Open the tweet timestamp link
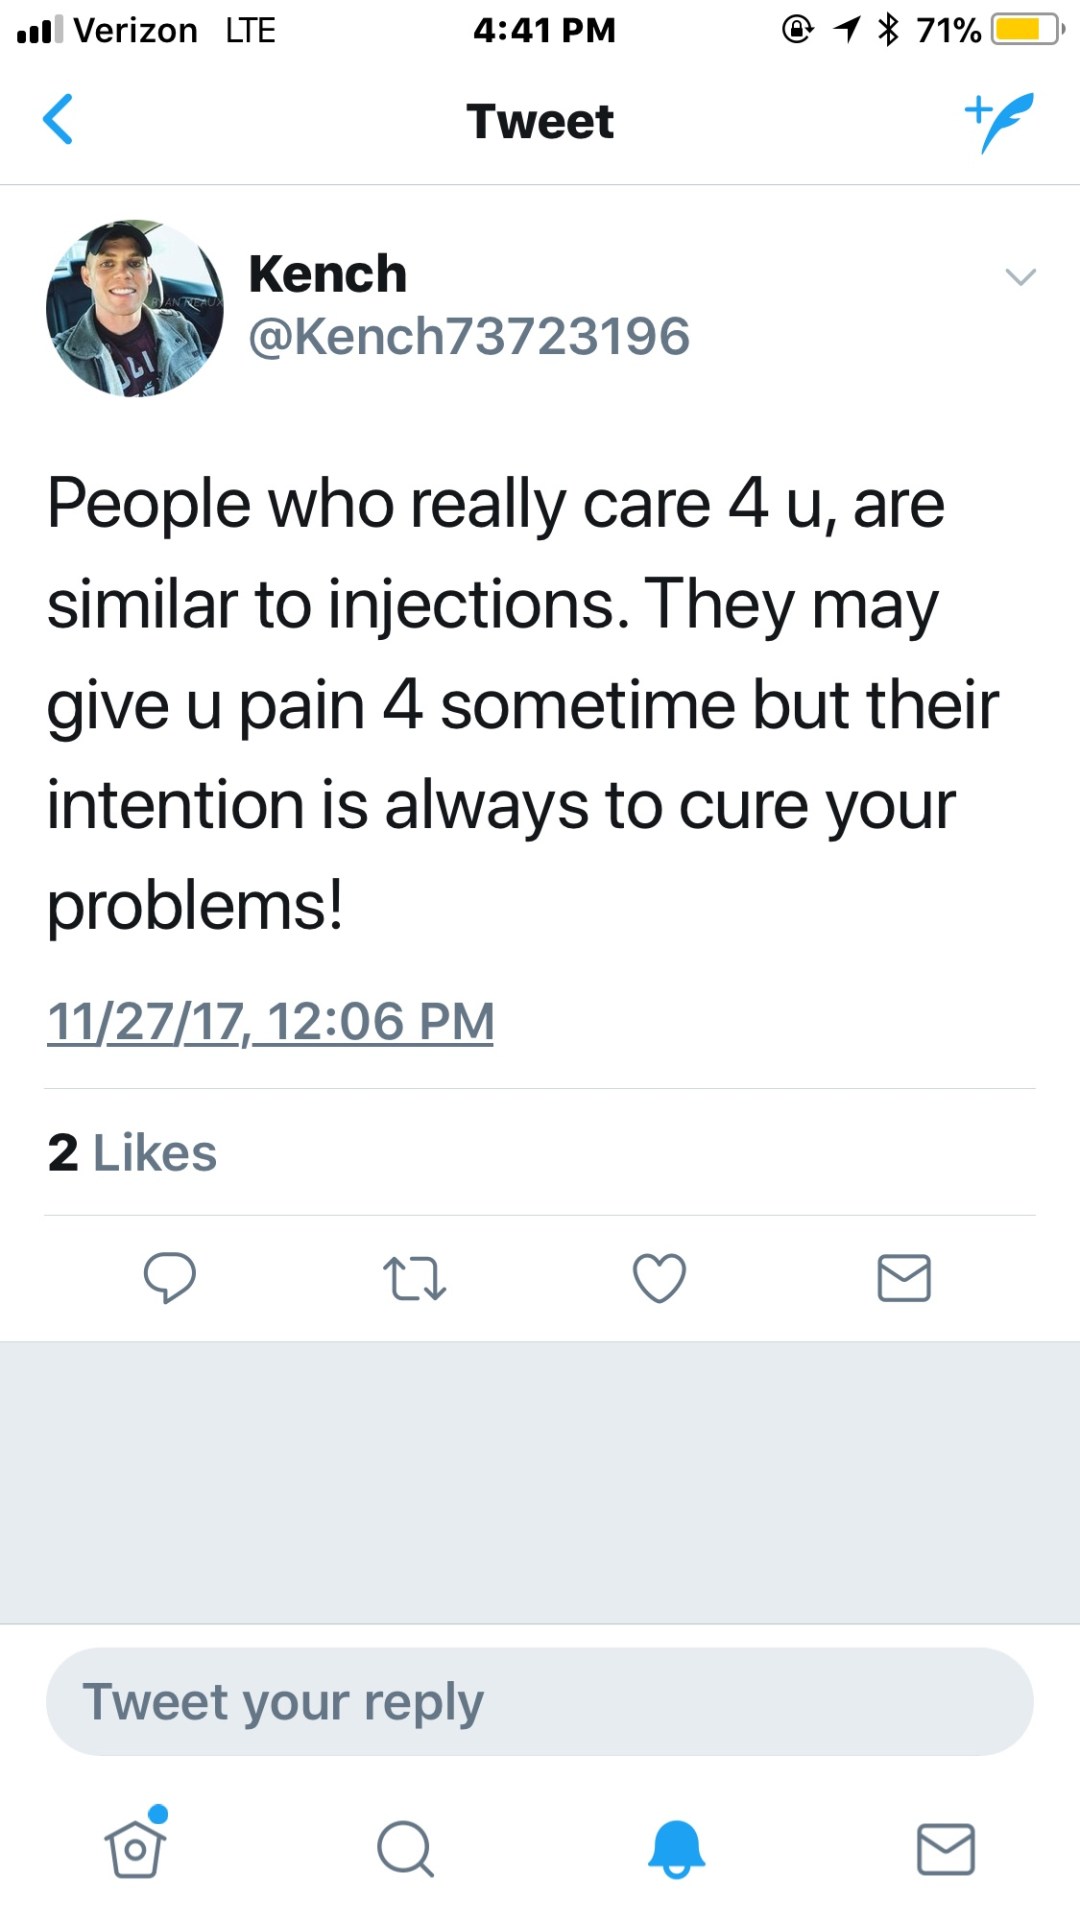This screenshot has width=1080, height=1920. coord(271,1022)
